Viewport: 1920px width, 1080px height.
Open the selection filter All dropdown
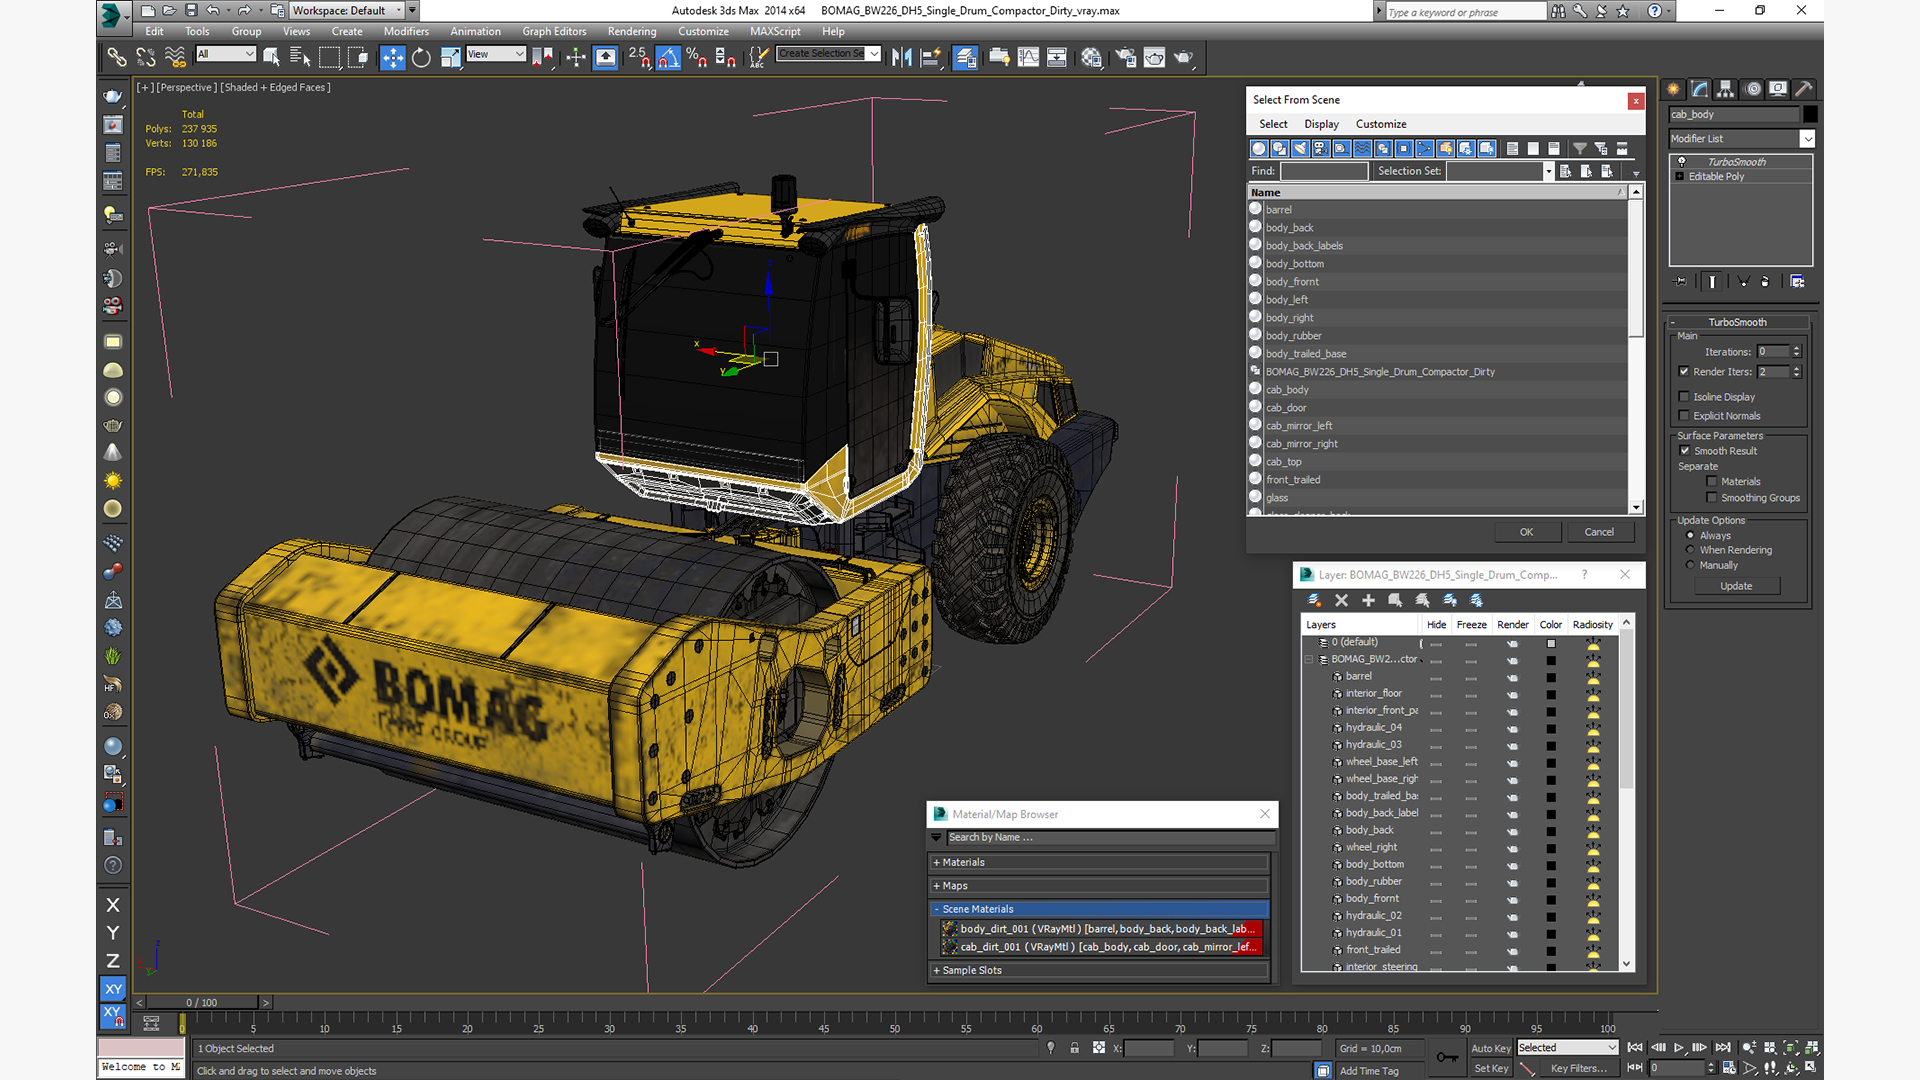pos(226,54)
